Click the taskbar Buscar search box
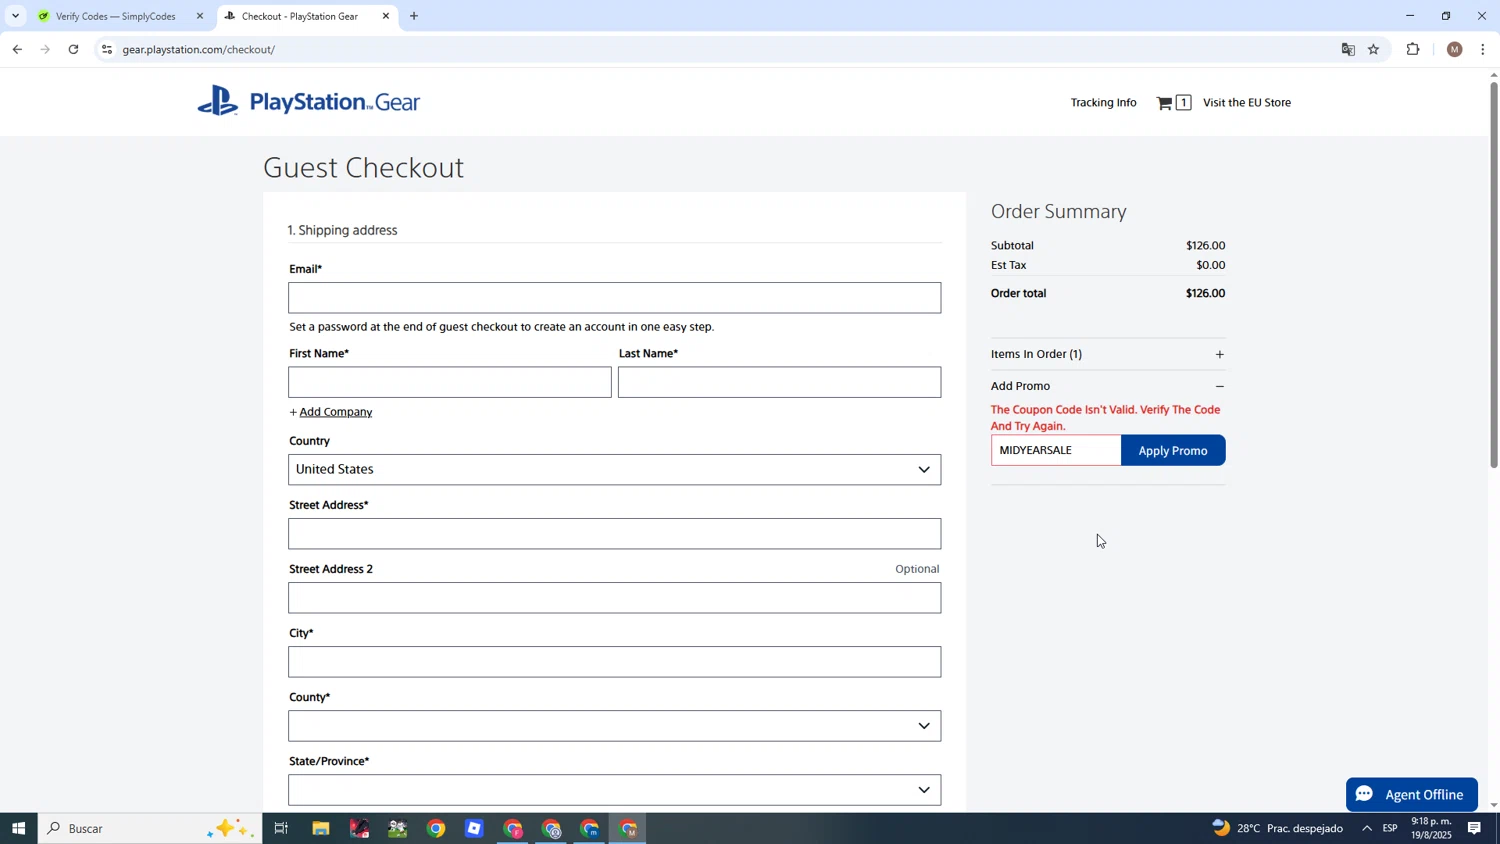The image size is (1500, 844). (150, 828)
